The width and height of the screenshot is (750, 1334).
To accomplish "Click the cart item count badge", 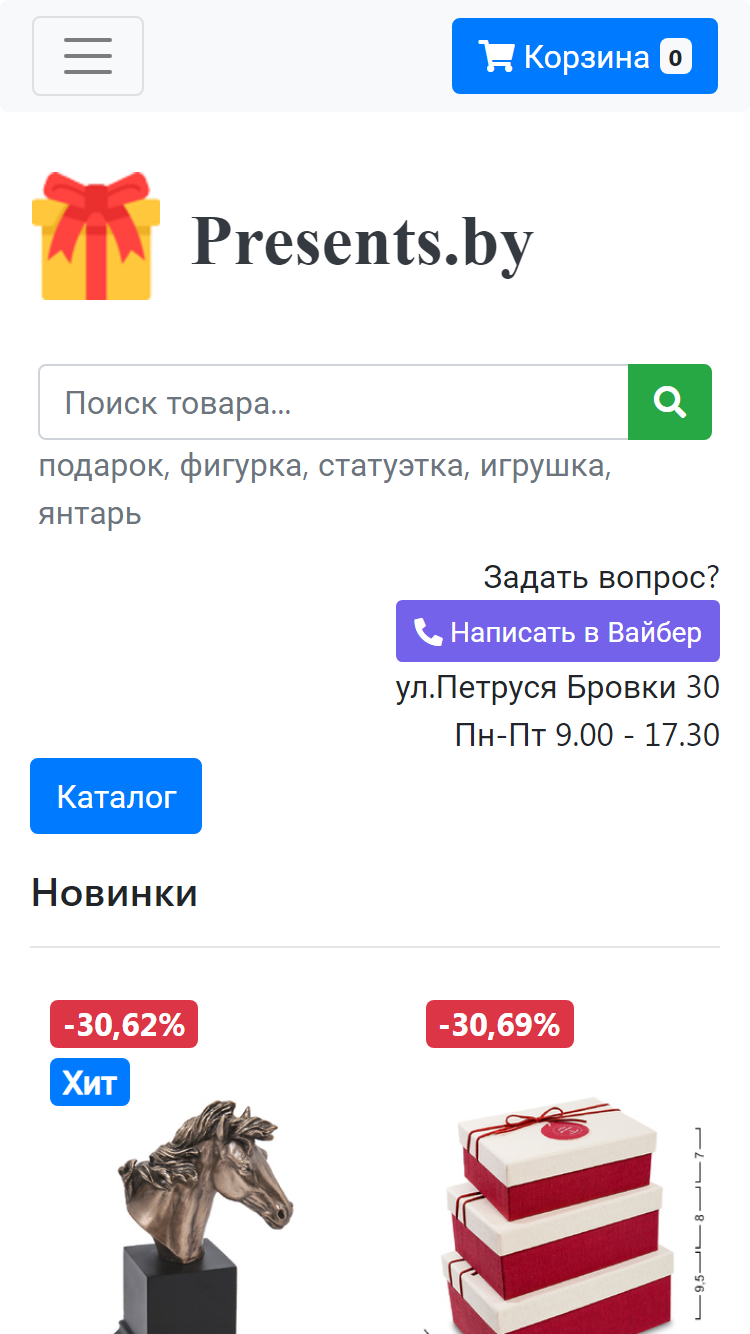I will click(x=676, y=57).
